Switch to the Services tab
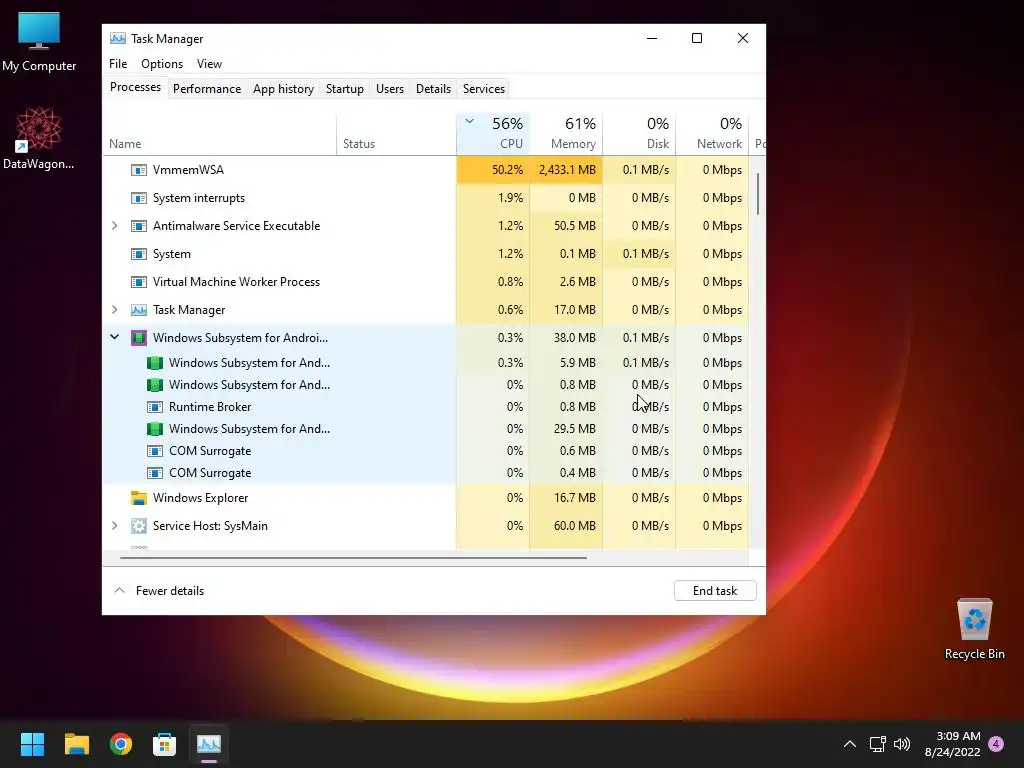 (x=484, y=89)
